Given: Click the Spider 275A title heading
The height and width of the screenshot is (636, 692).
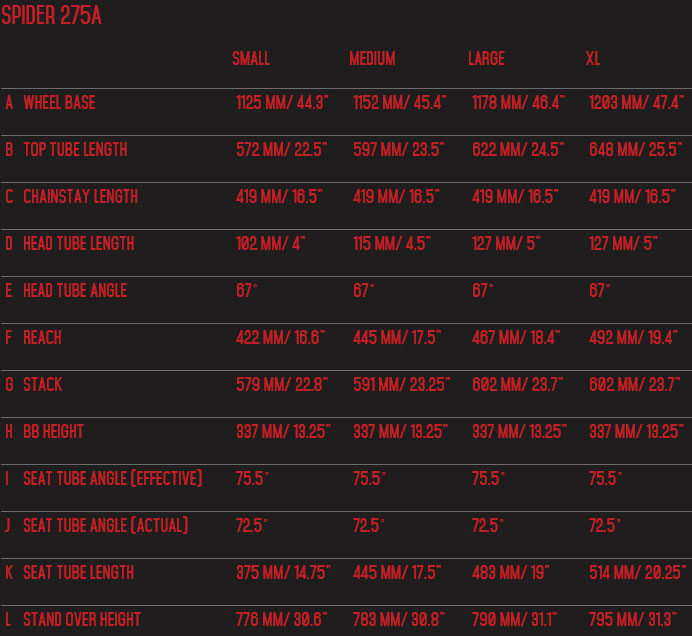Looking at the screenshot, I should point(51,16).
